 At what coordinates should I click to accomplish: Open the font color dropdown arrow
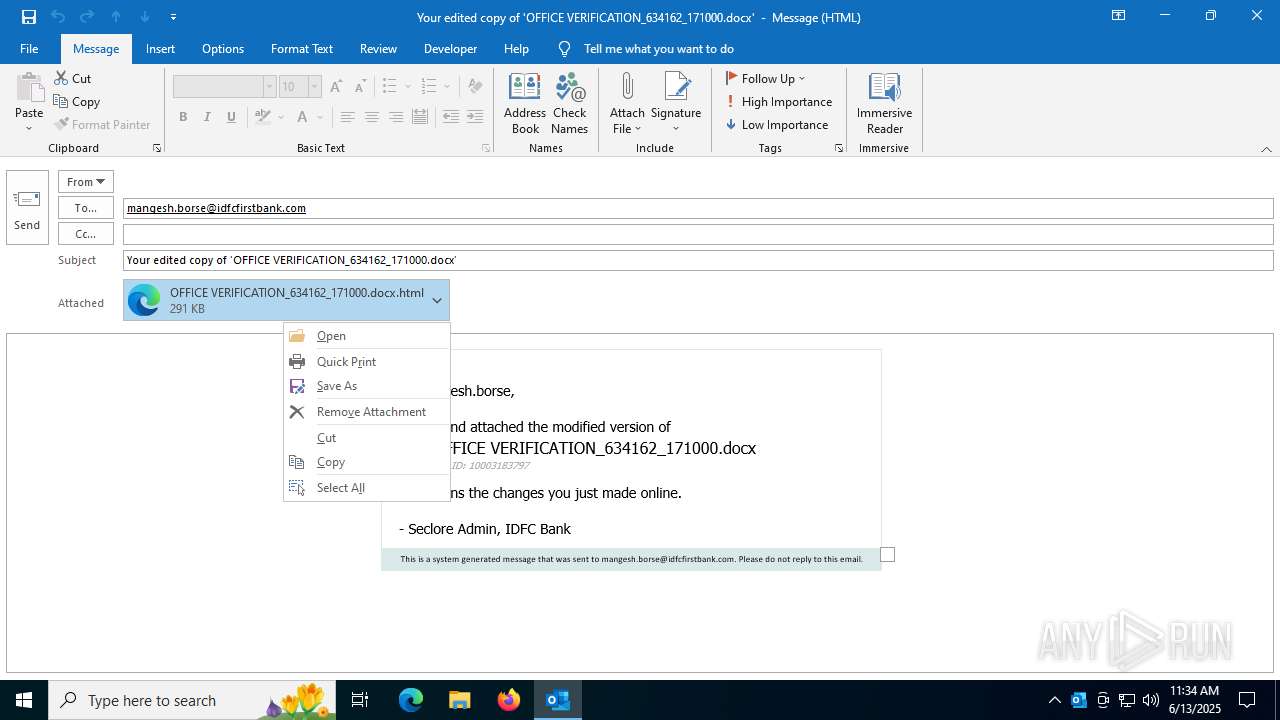point(320,117)
